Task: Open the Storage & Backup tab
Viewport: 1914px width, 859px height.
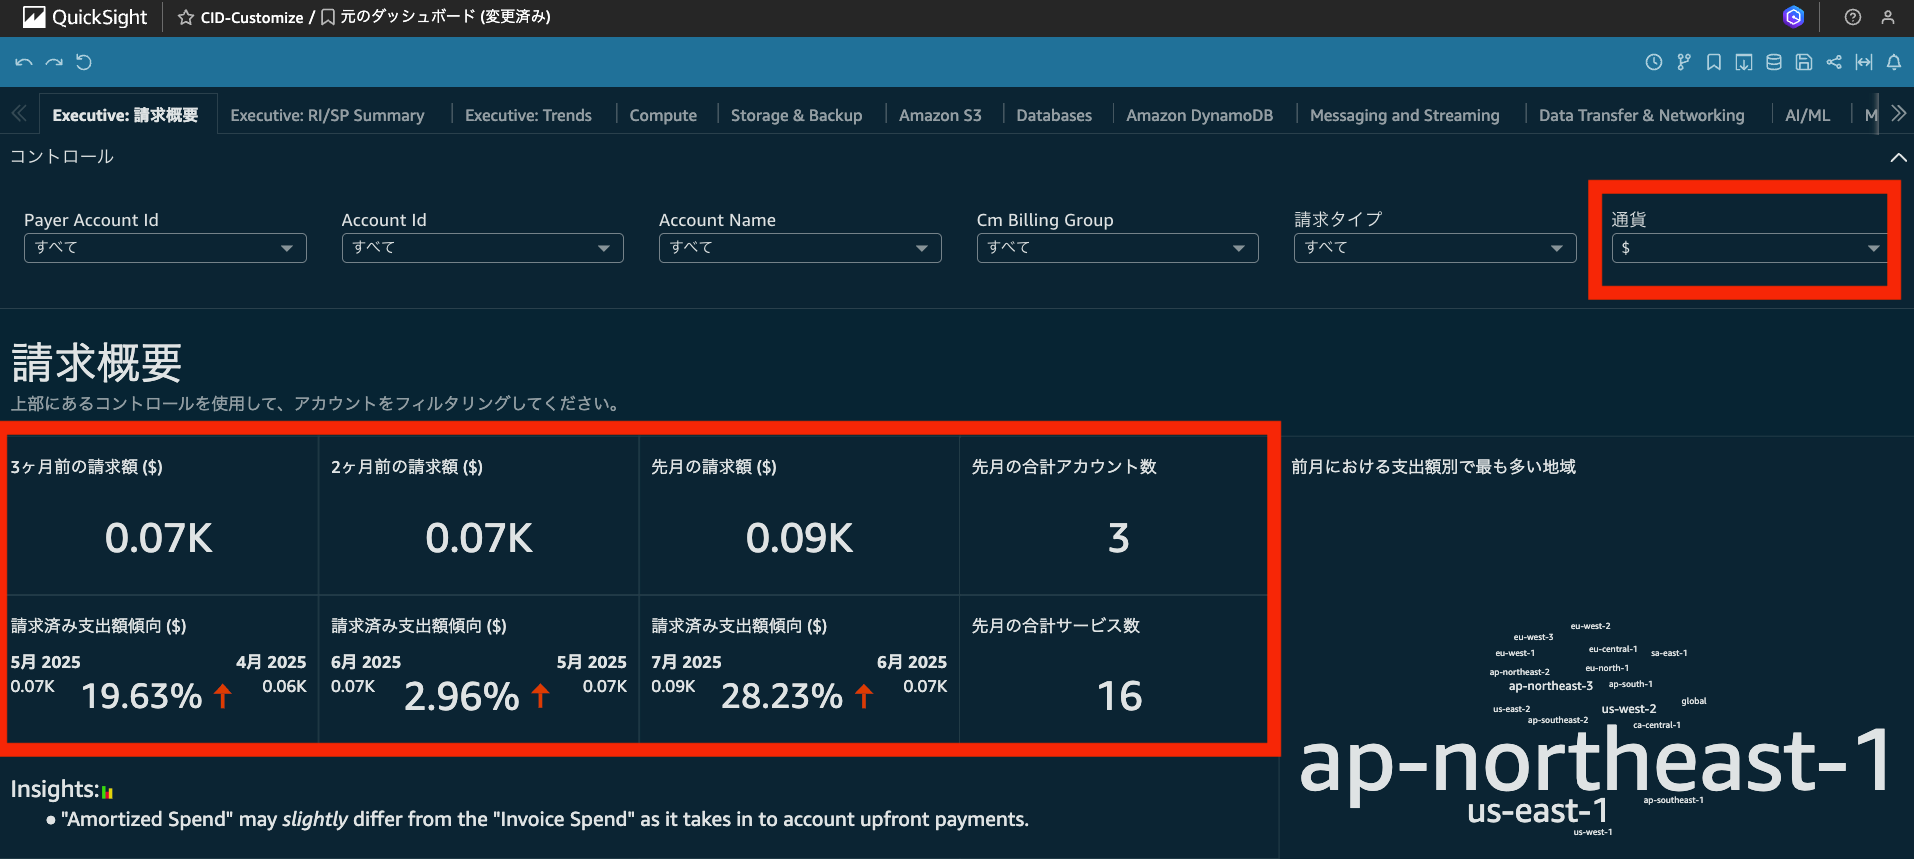Action: (797, 115)
